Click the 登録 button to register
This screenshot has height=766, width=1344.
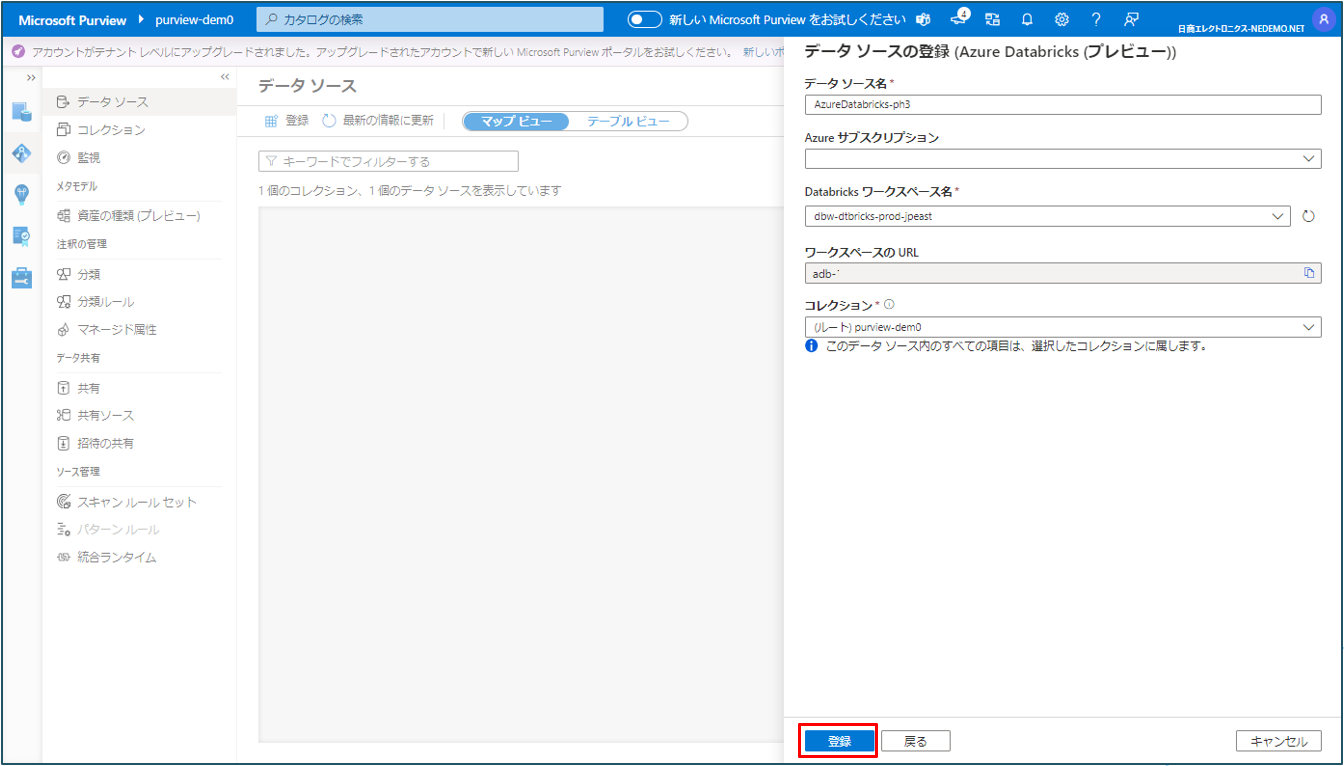(x=839, y=741)
